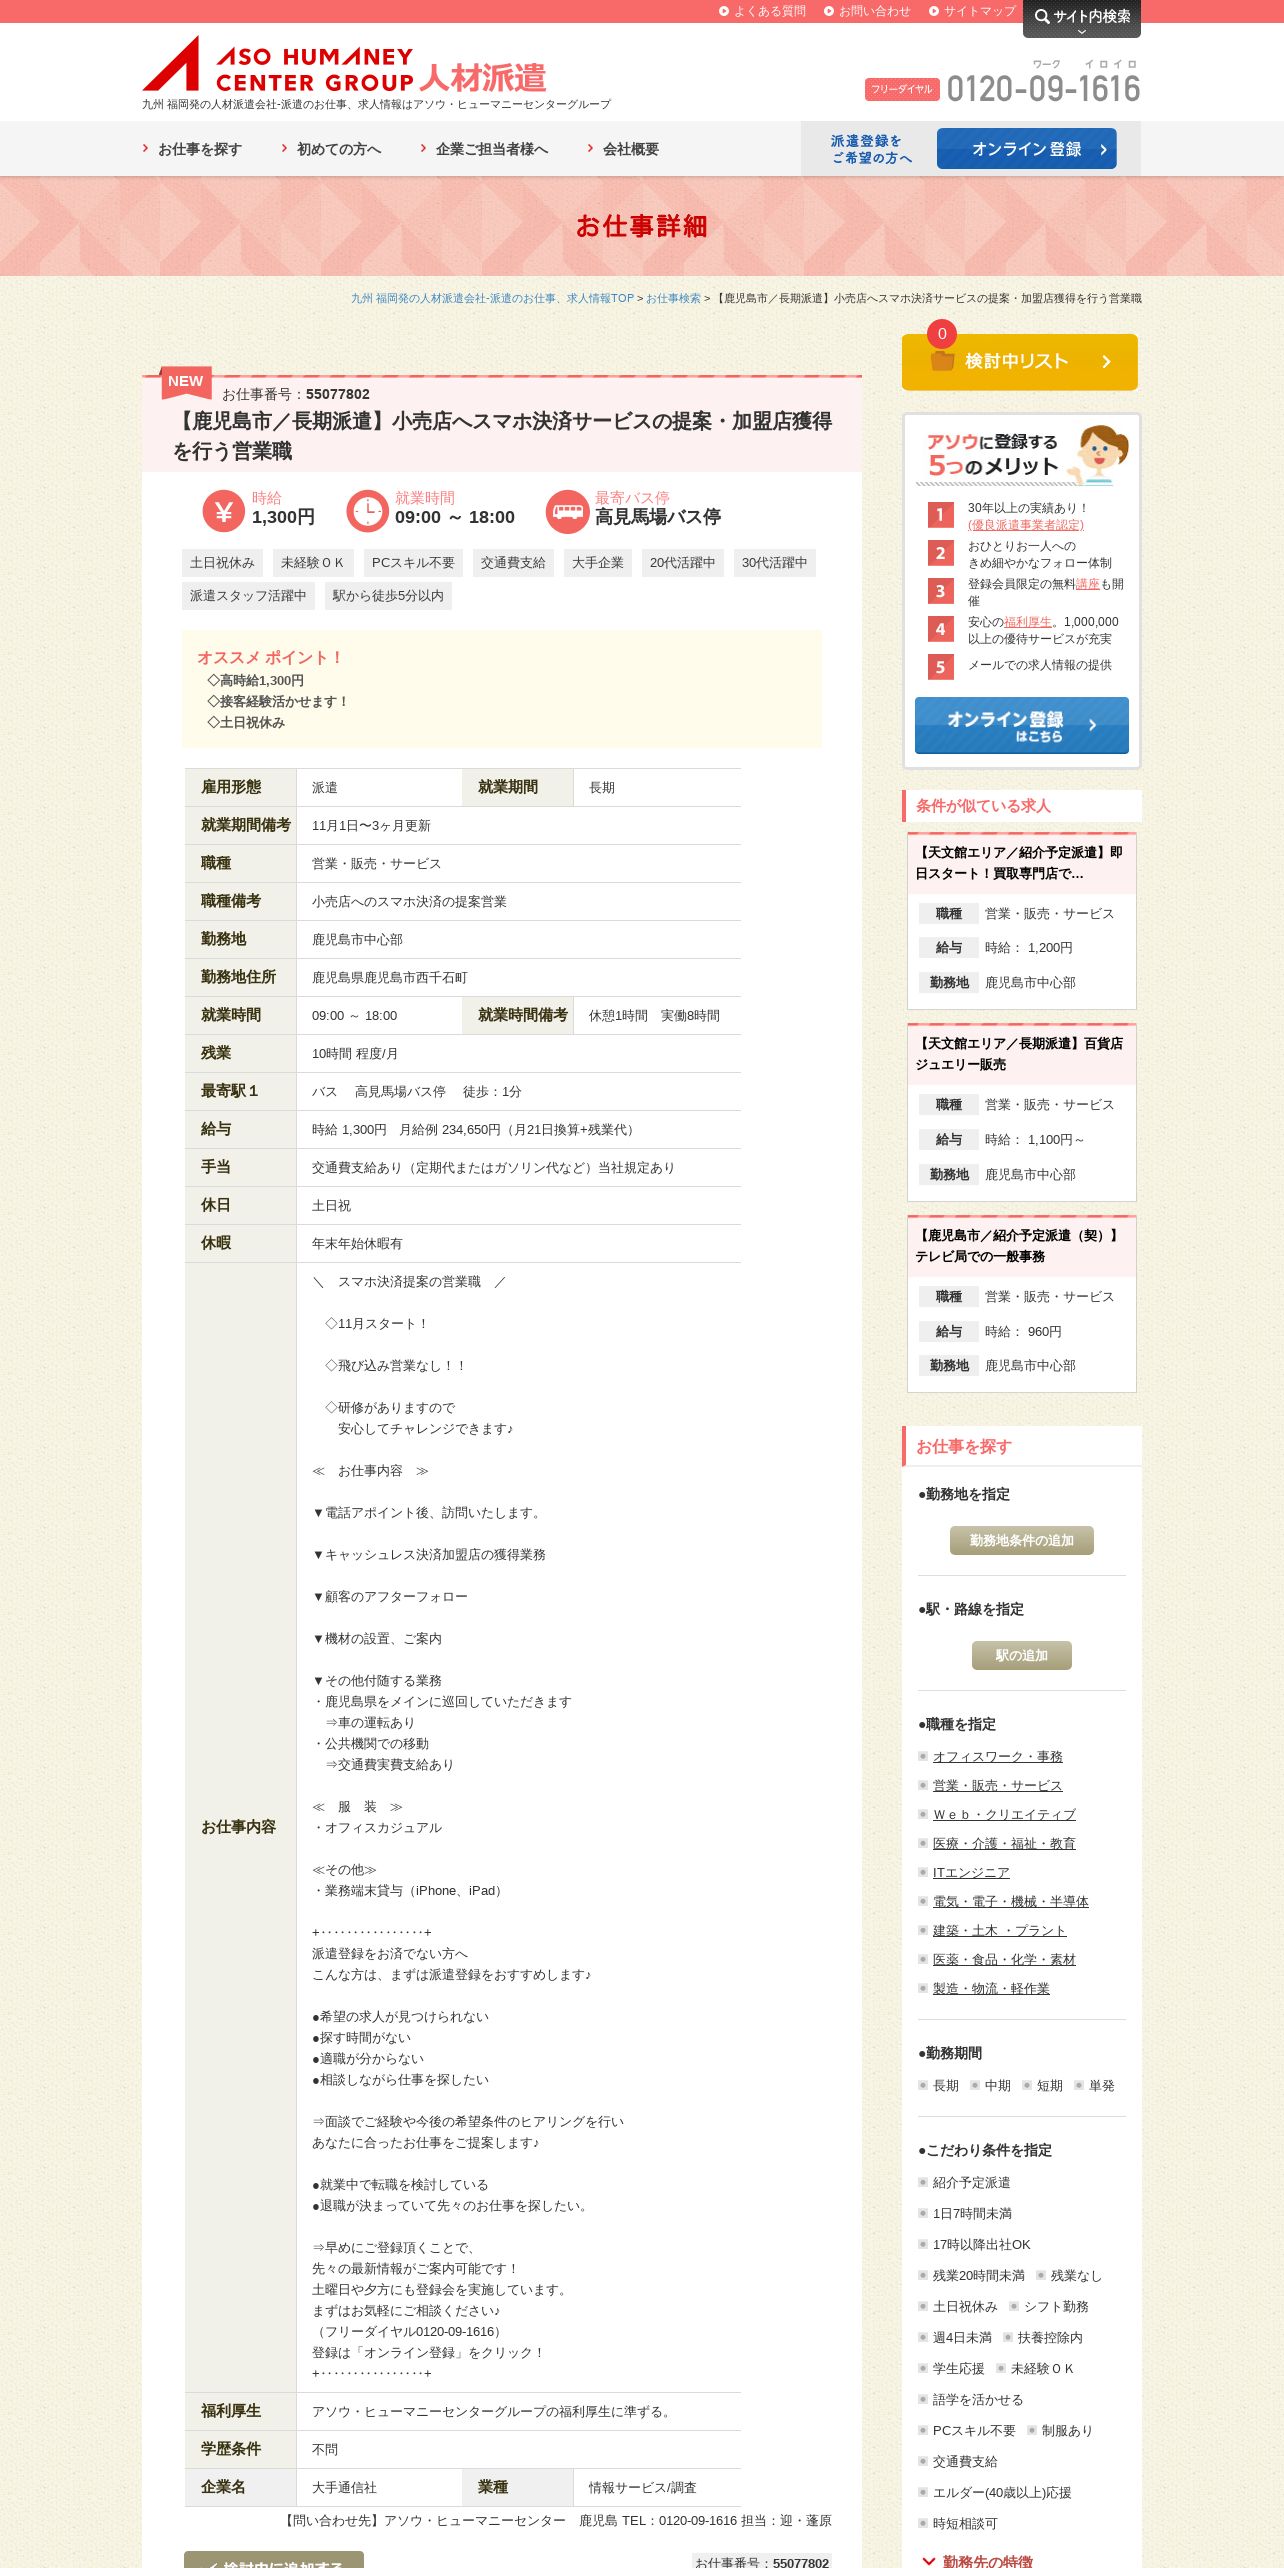Follow breadcrumb 求人情報TOP link
The image size is (1284, 2568).
tap(492, 298)
